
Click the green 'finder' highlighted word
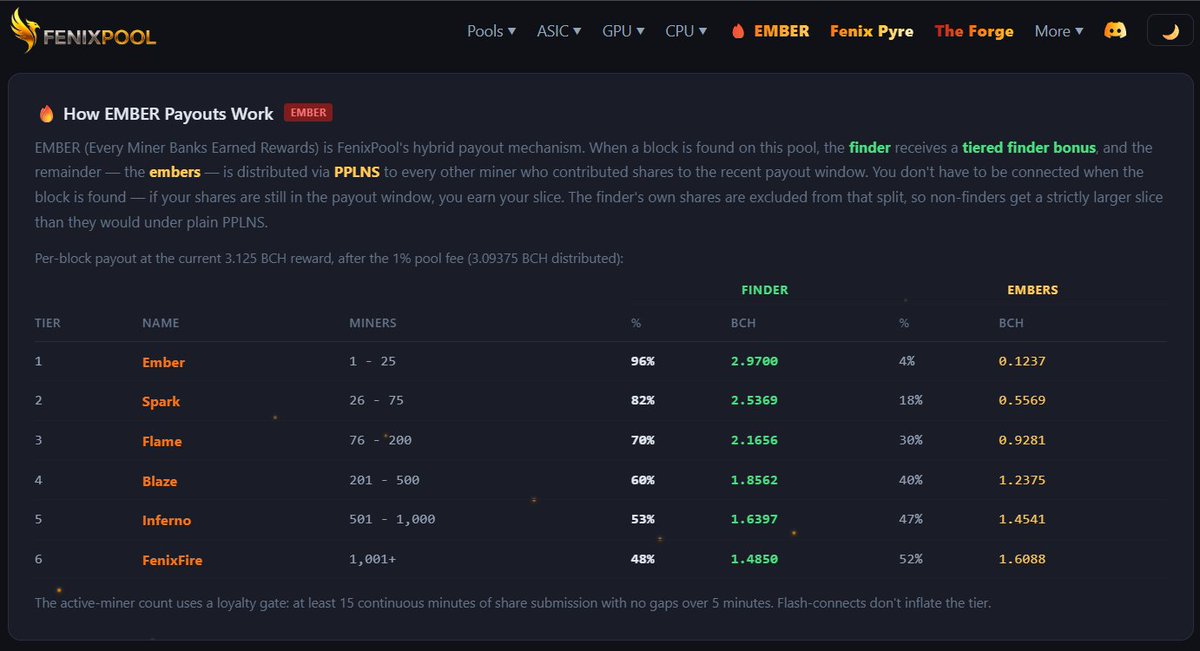(x=870, y=147)
